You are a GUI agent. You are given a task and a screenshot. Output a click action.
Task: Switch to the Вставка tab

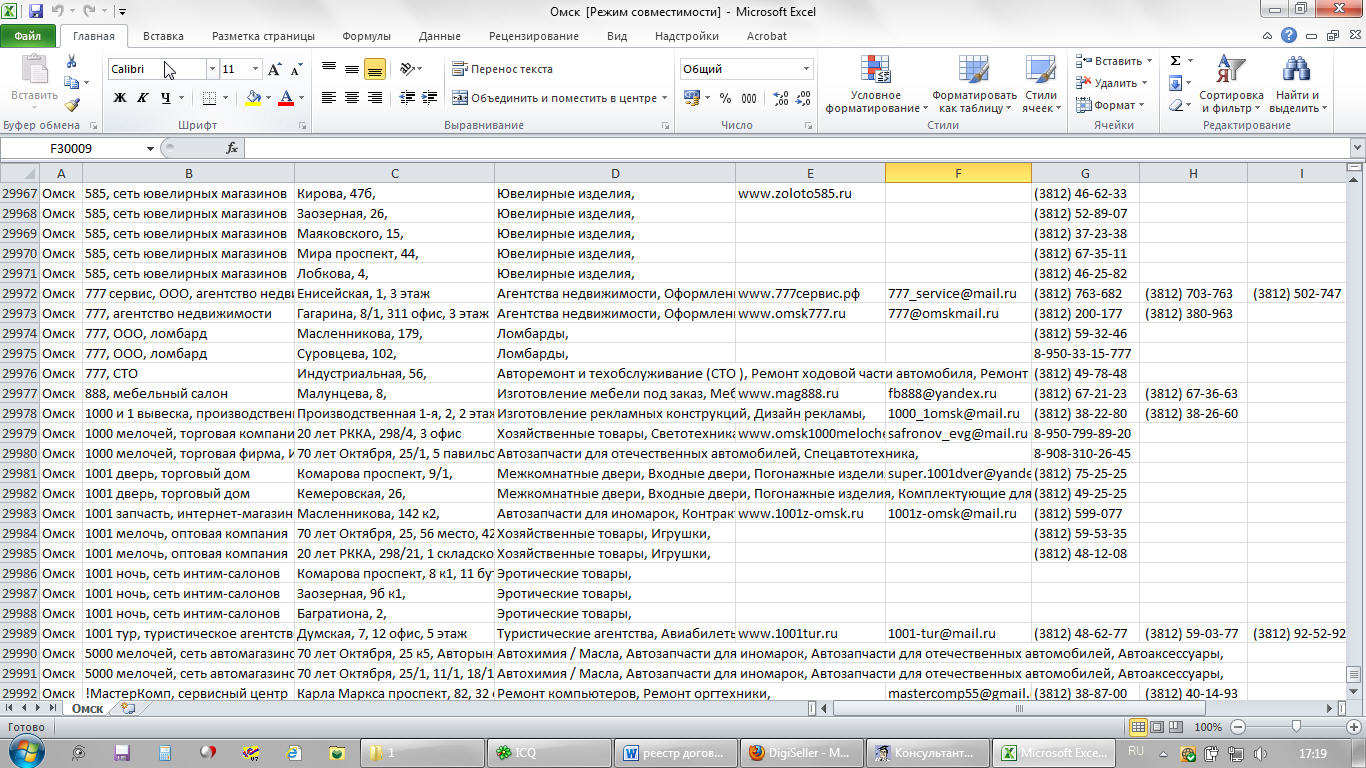pyautogui.click(x=163, y=36)
